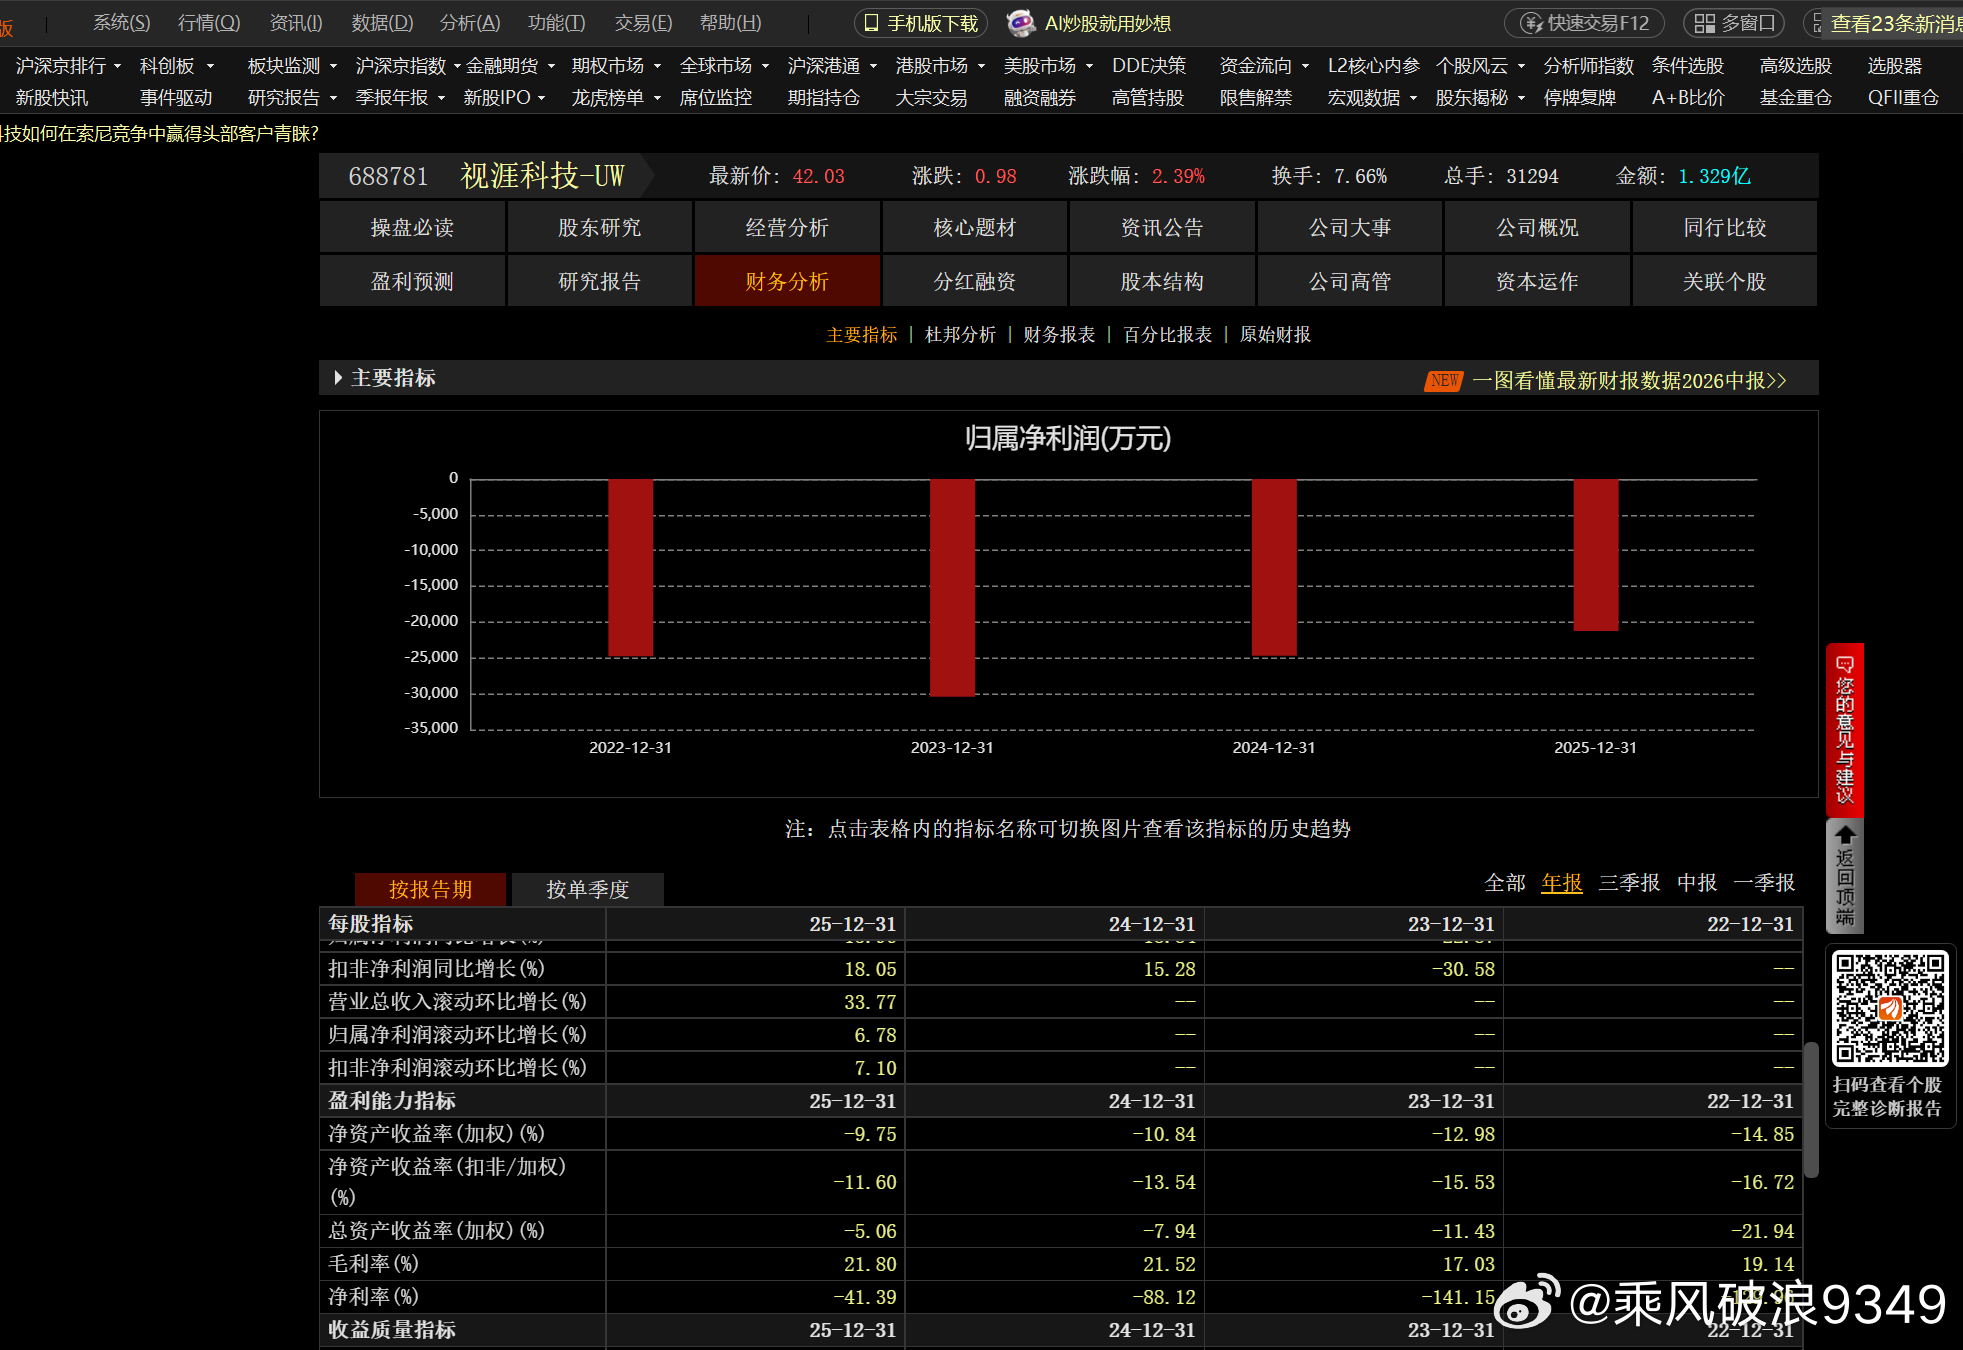Screen dimensions: 1963x1350
Task: Click 总资产收益率(加权)(%) indicator name
Action: pos(436,1231)
